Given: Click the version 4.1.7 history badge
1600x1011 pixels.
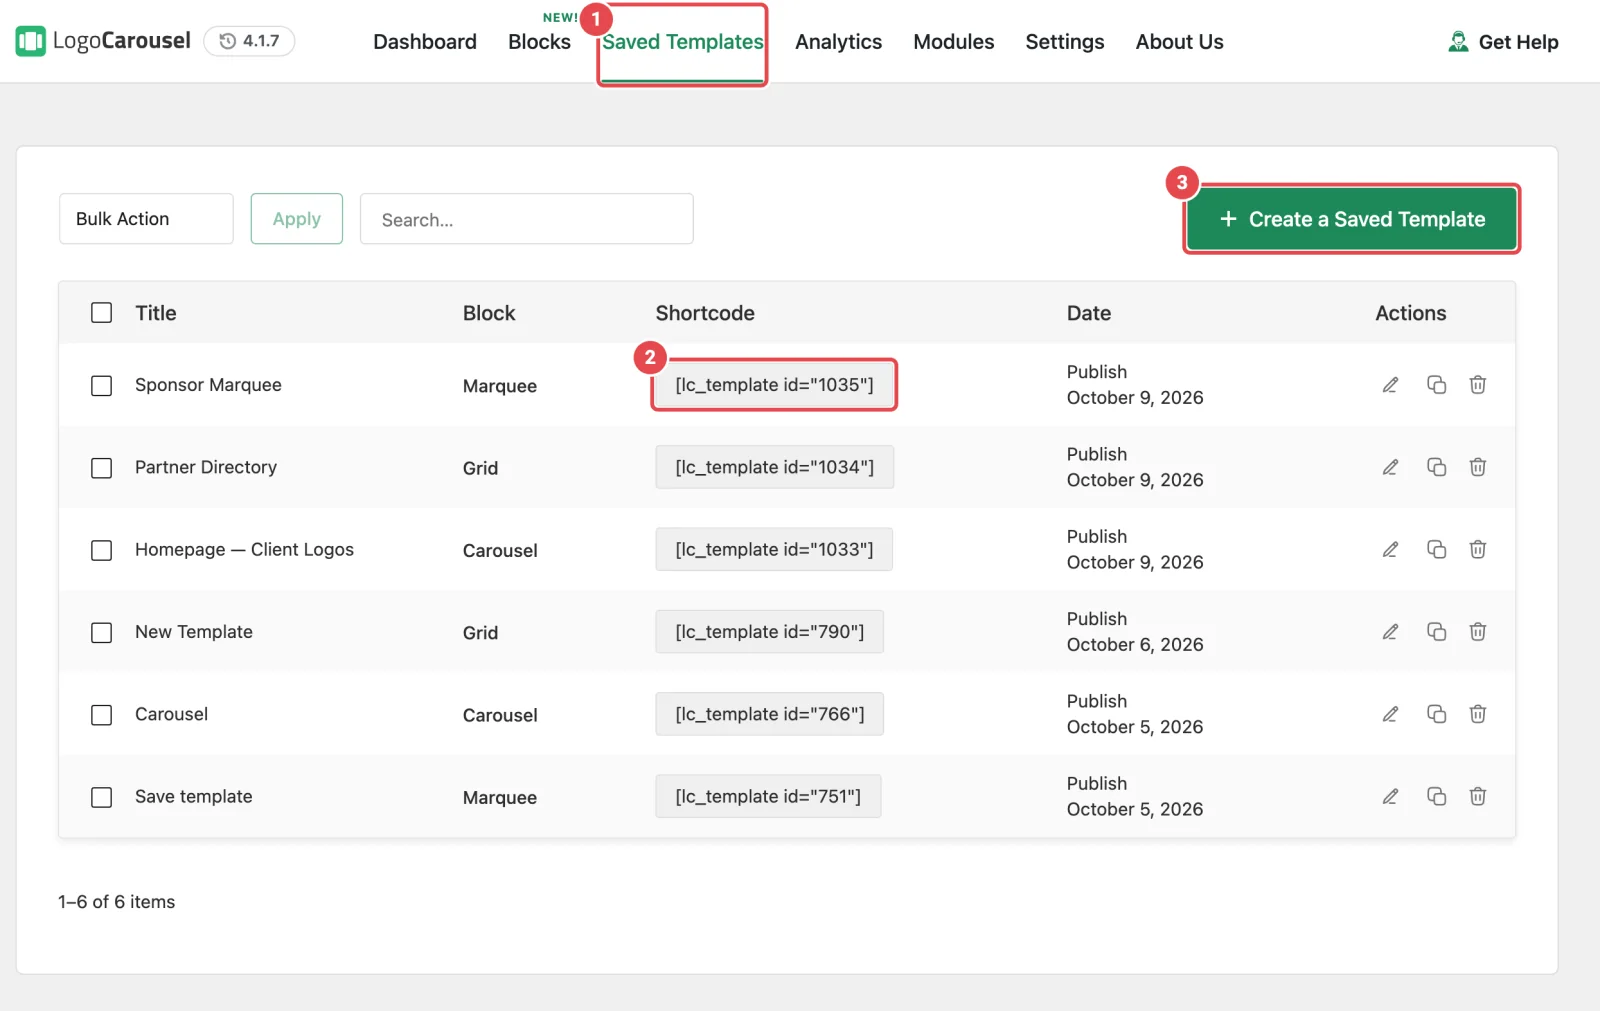Looking at the screenshot, I should click(x=249, y=41).
